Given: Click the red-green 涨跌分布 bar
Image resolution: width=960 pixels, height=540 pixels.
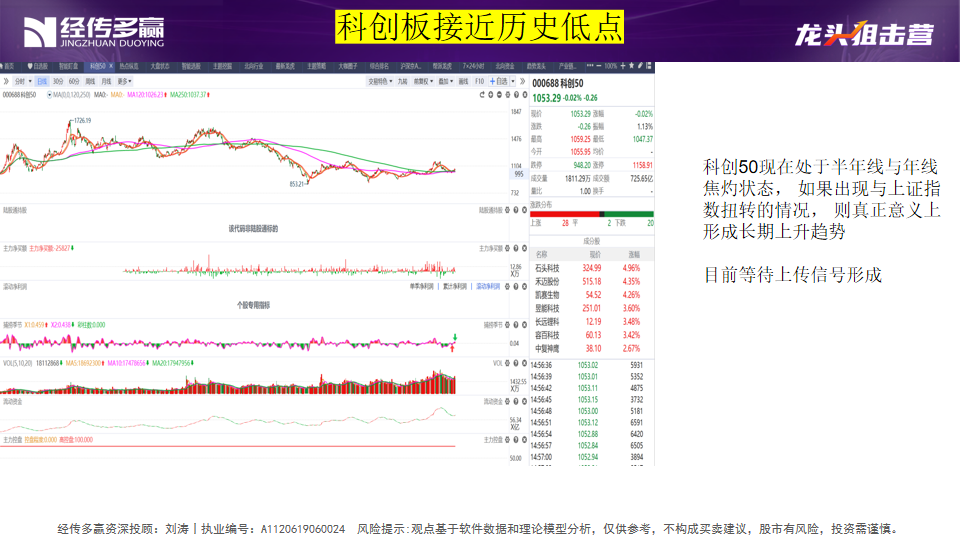Looking at the screenshot, I should [591, 214].
